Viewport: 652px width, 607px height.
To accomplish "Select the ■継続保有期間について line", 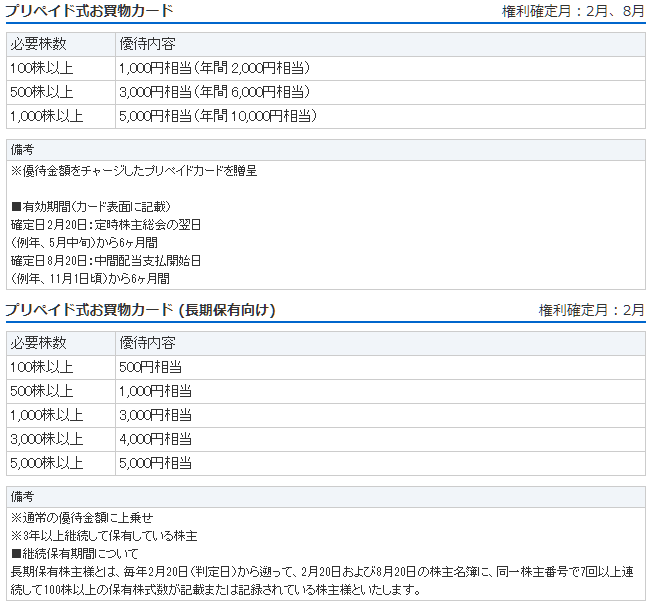I will click(74, 554).
